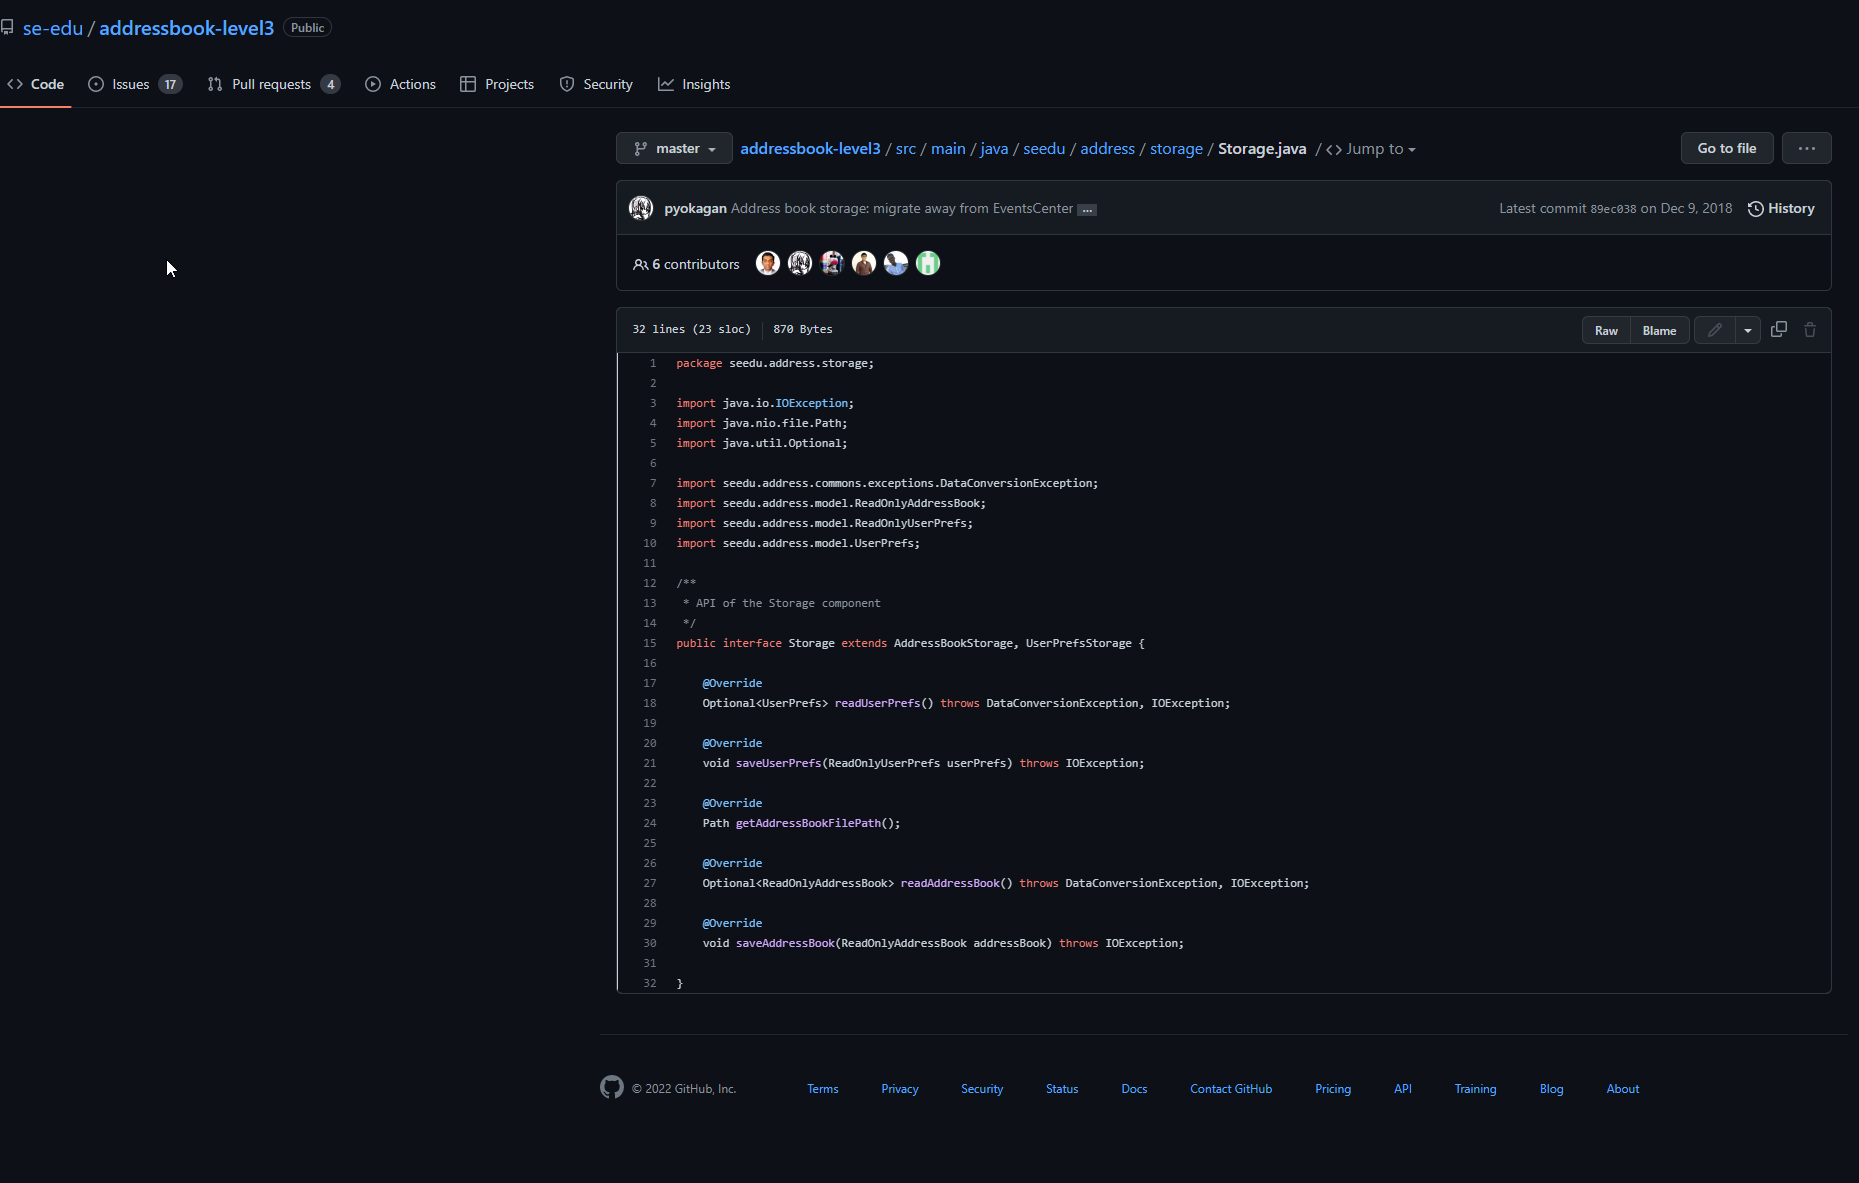Open the Blog footer link
Image resolution: width=1859 pixels, height=1183 pixels.
(x=1551, y=1089)
